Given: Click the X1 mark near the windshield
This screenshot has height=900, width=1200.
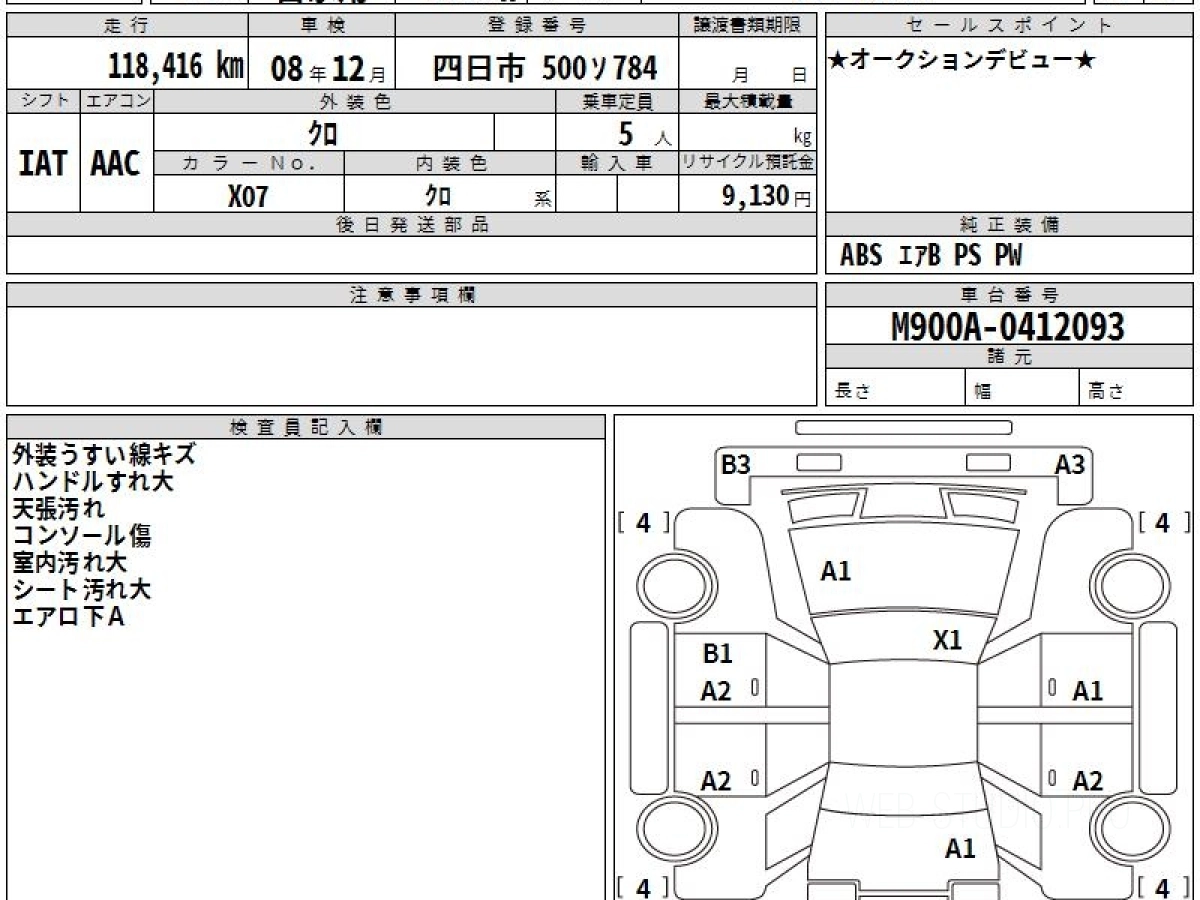Looking at the screenshot, I should 947,641.
